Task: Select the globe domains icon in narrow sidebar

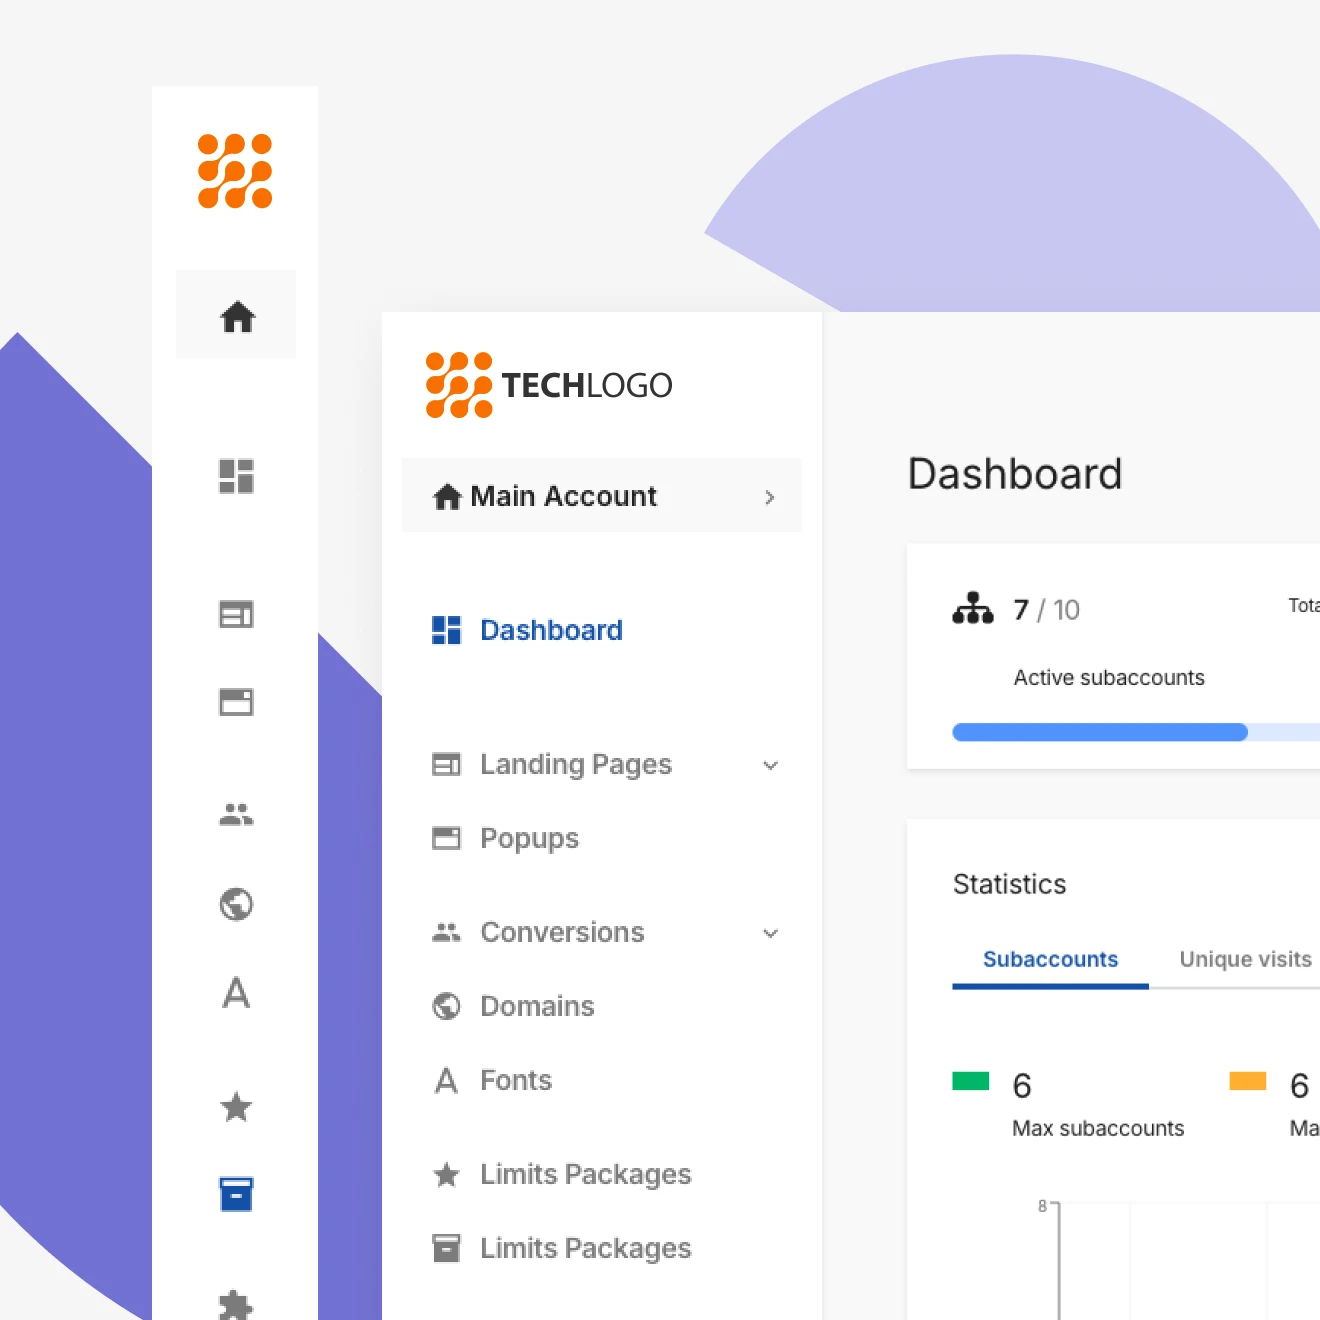Action: [236, 904]
